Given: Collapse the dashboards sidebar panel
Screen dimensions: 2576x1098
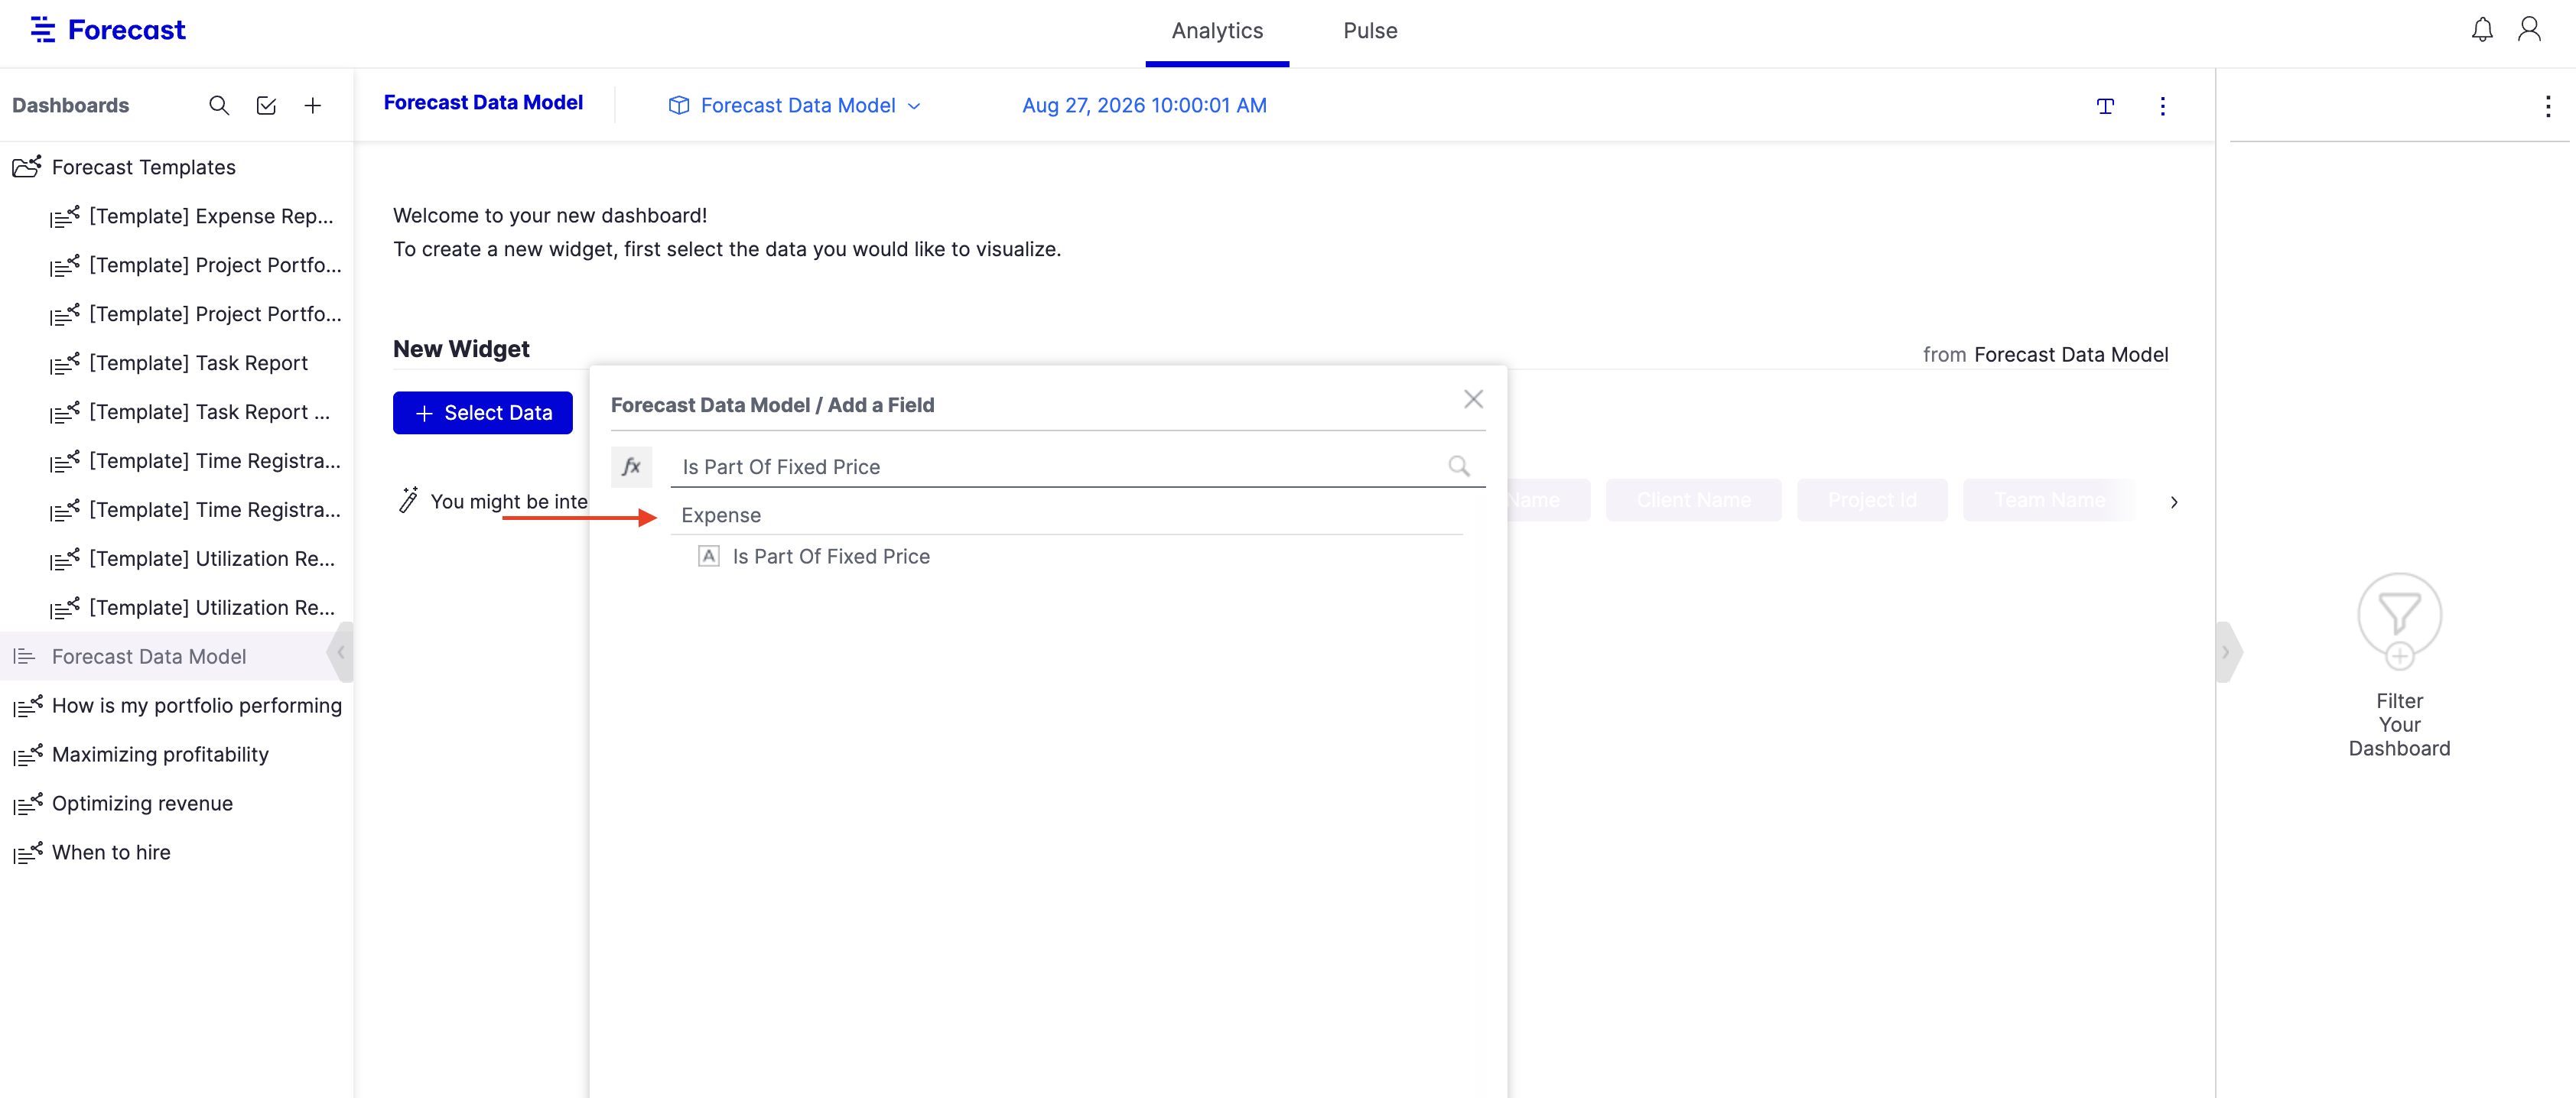Looking at the screenshot, I should coord(341,652).
